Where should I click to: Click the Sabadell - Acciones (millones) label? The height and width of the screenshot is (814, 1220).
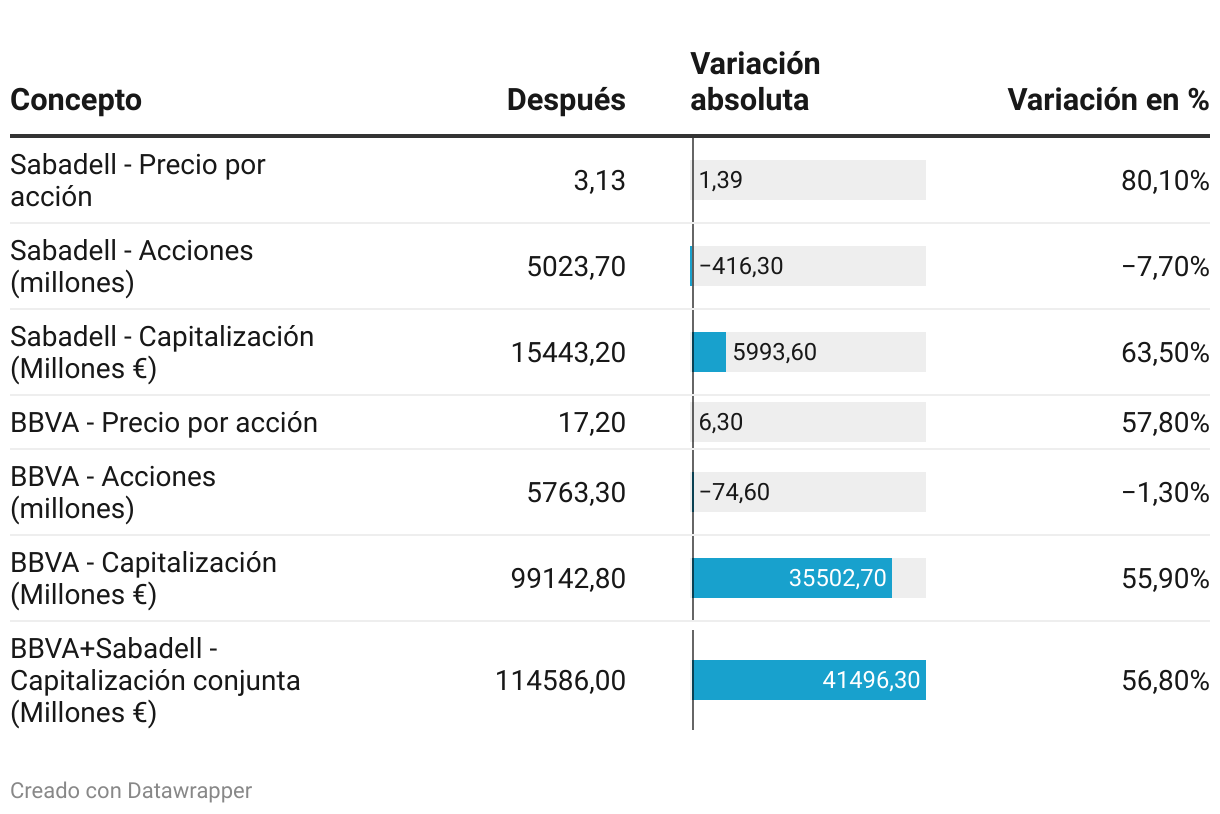132,266
